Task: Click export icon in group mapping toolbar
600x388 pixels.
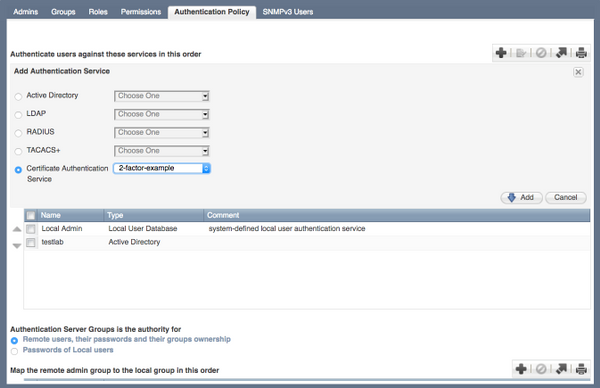Action: 561,369
